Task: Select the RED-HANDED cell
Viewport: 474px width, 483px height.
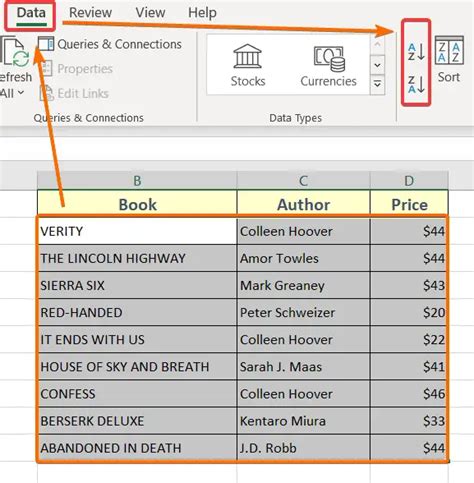Action: click(x=137, y=312)
